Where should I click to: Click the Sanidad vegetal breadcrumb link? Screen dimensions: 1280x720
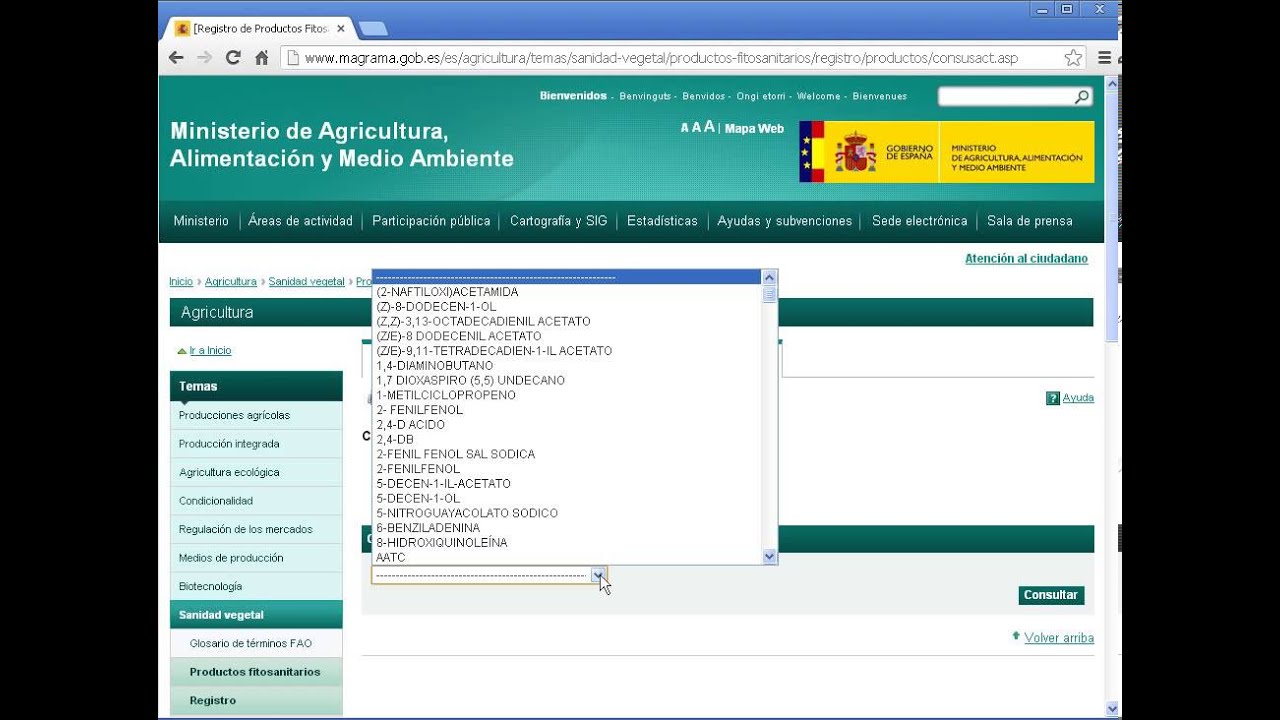point(306,282)
